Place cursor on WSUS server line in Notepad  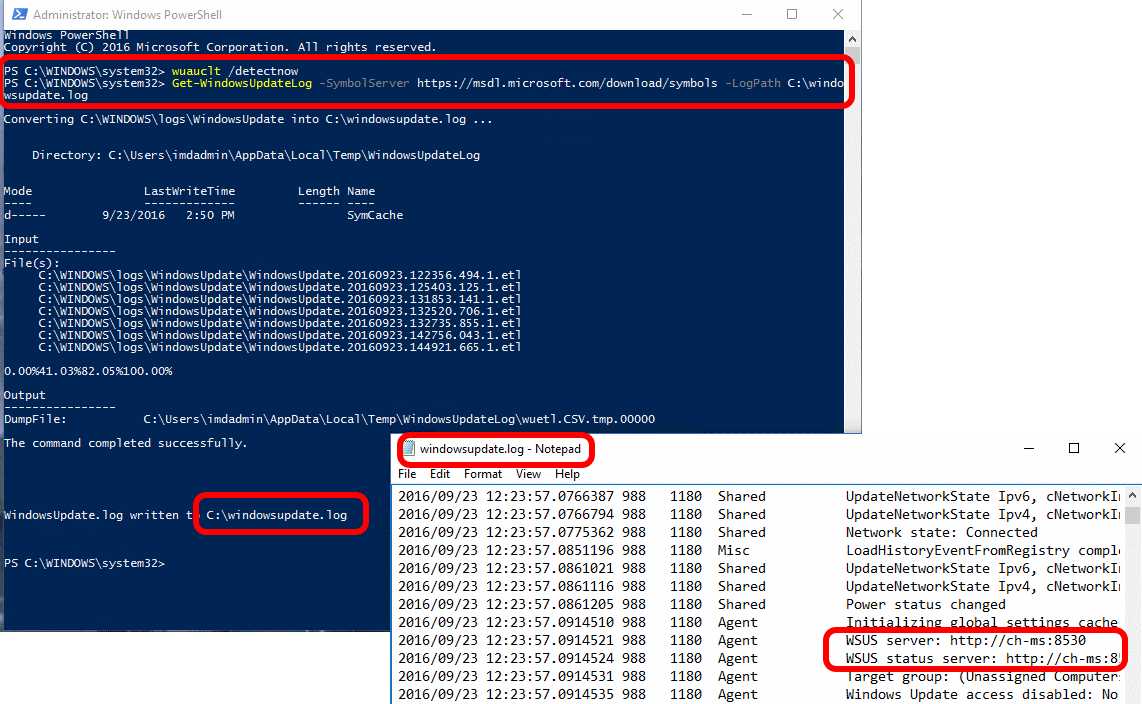click(x=965, y=640)
